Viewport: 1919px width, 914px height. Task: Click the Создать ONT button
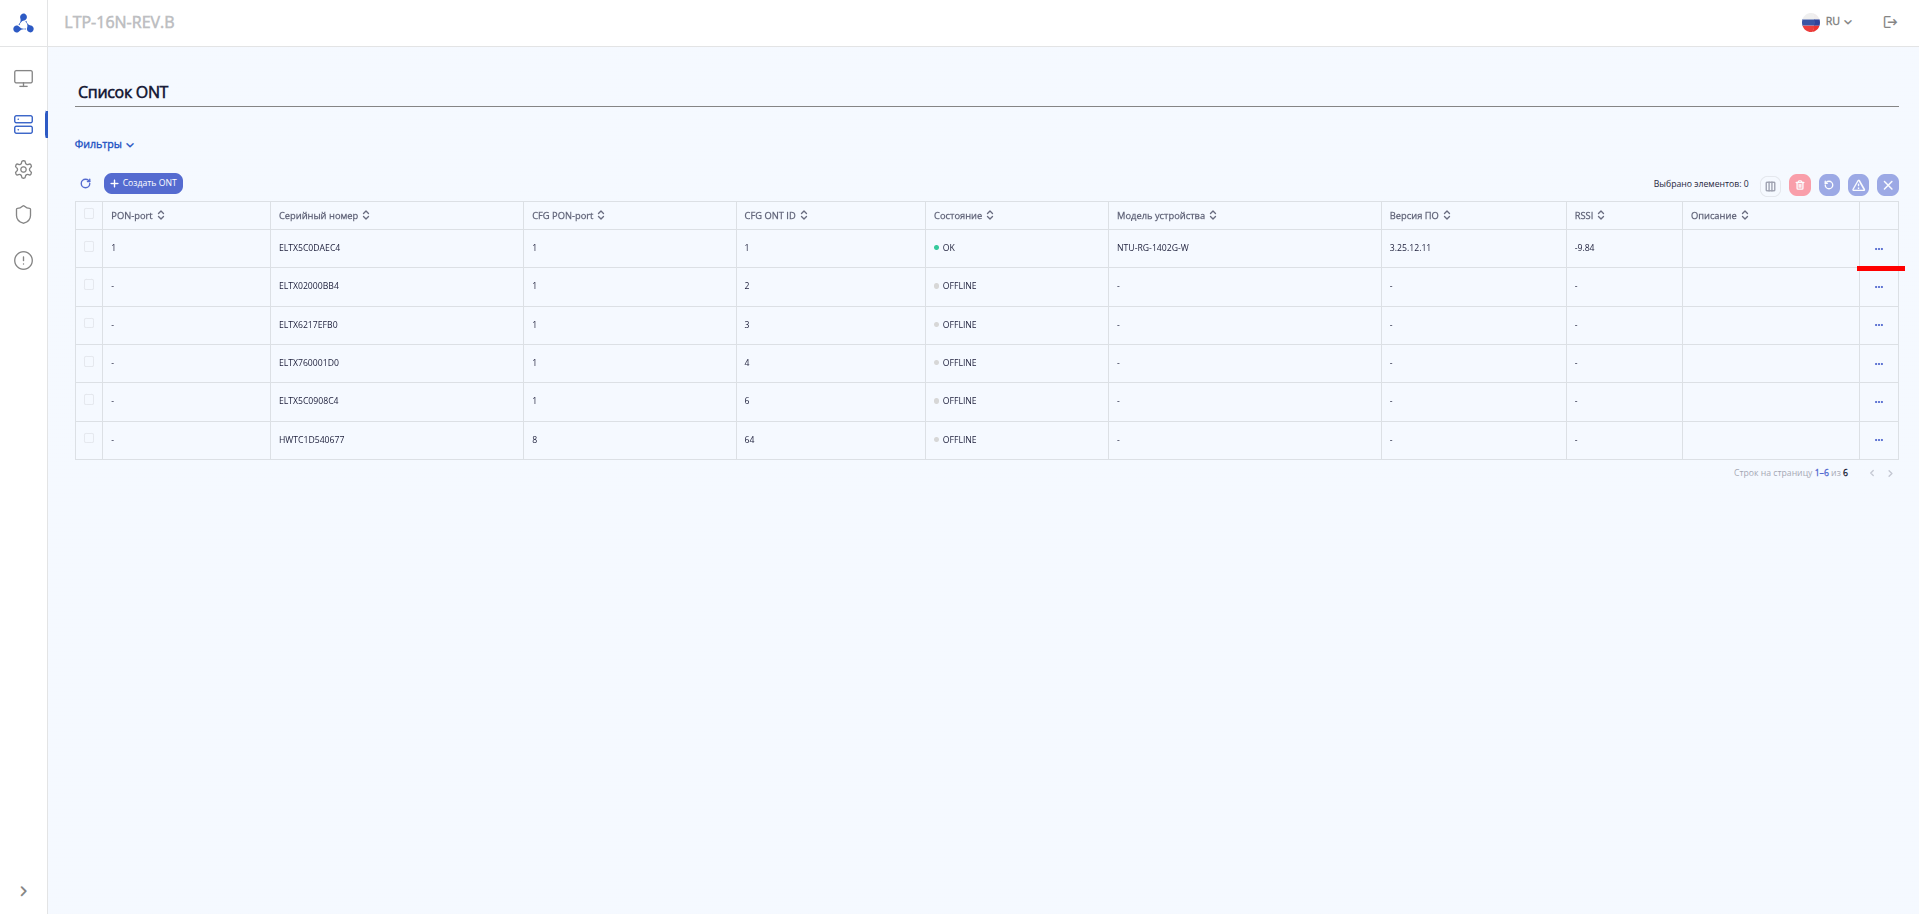click(x=143, y=184)
